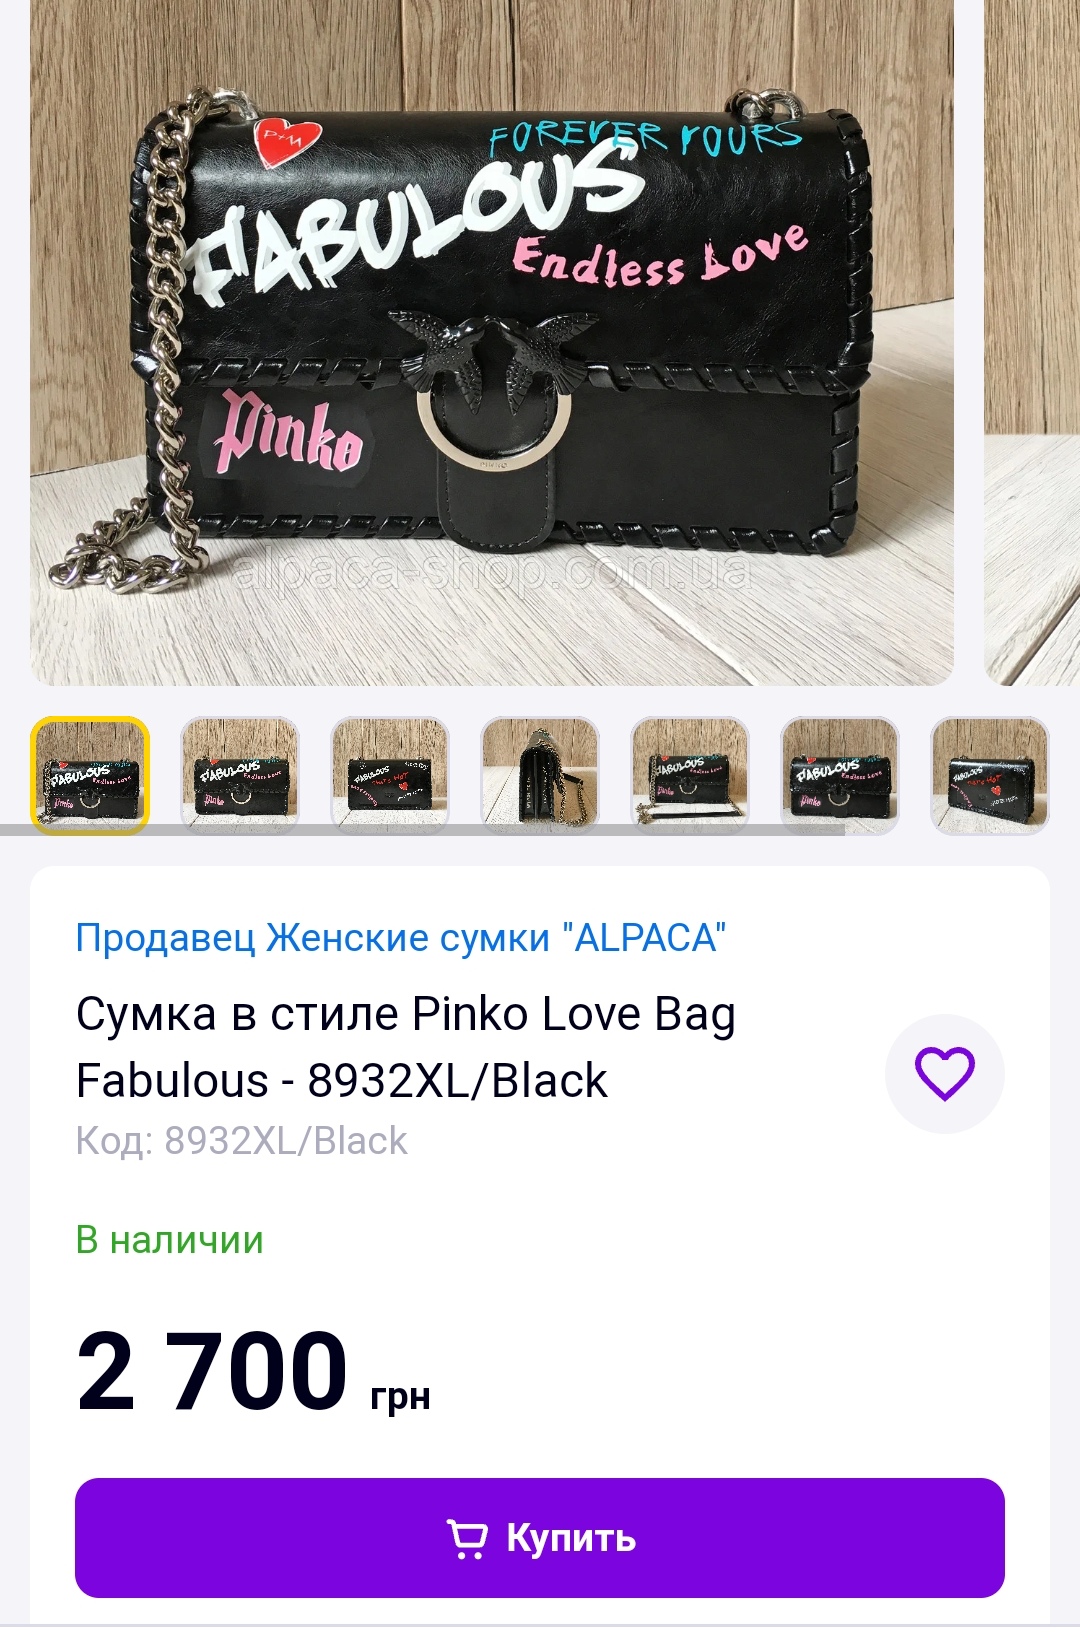Add the bag to favorites with heart icon
Screen dimensions: 1080x1633
[x=944, y=1073]
